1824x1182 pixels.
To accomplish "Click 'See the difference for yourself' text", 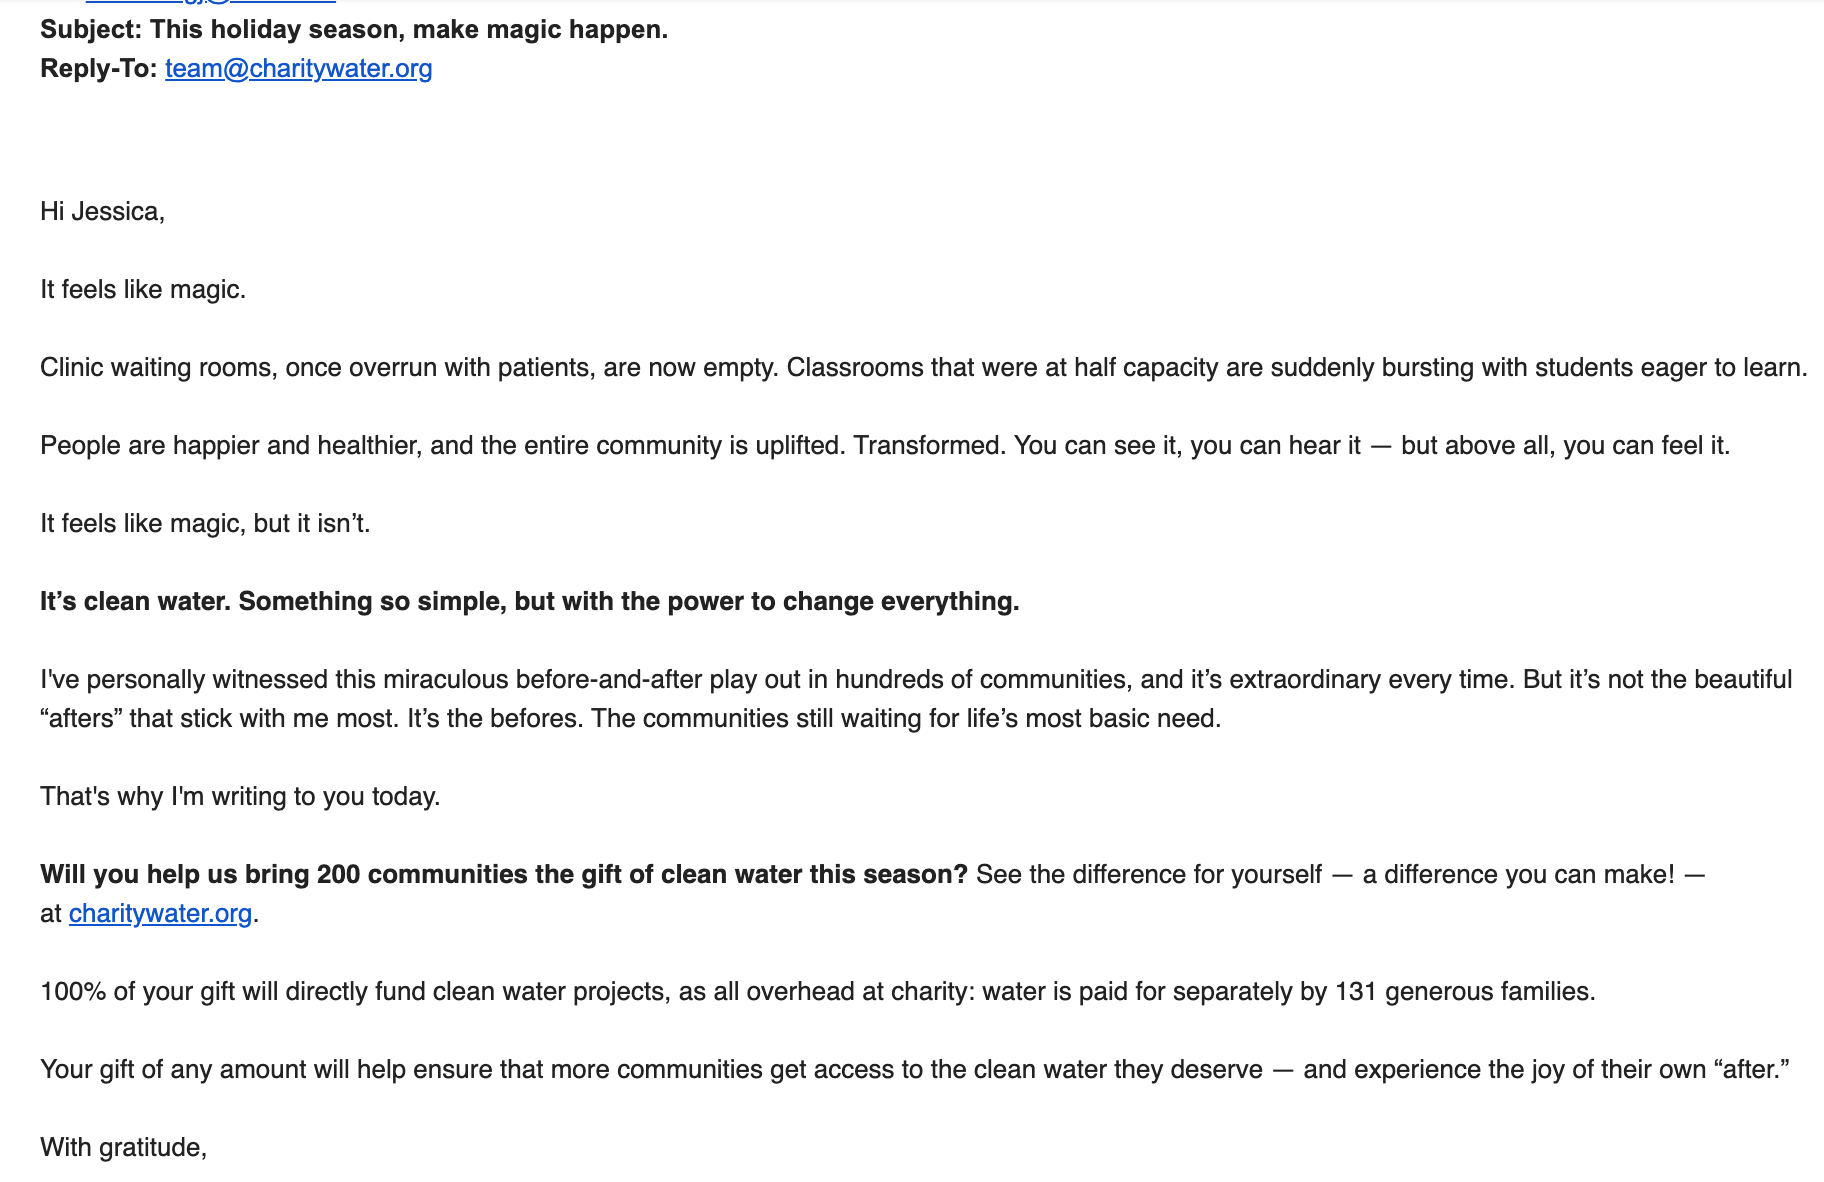I will (x=1149, y=874).
